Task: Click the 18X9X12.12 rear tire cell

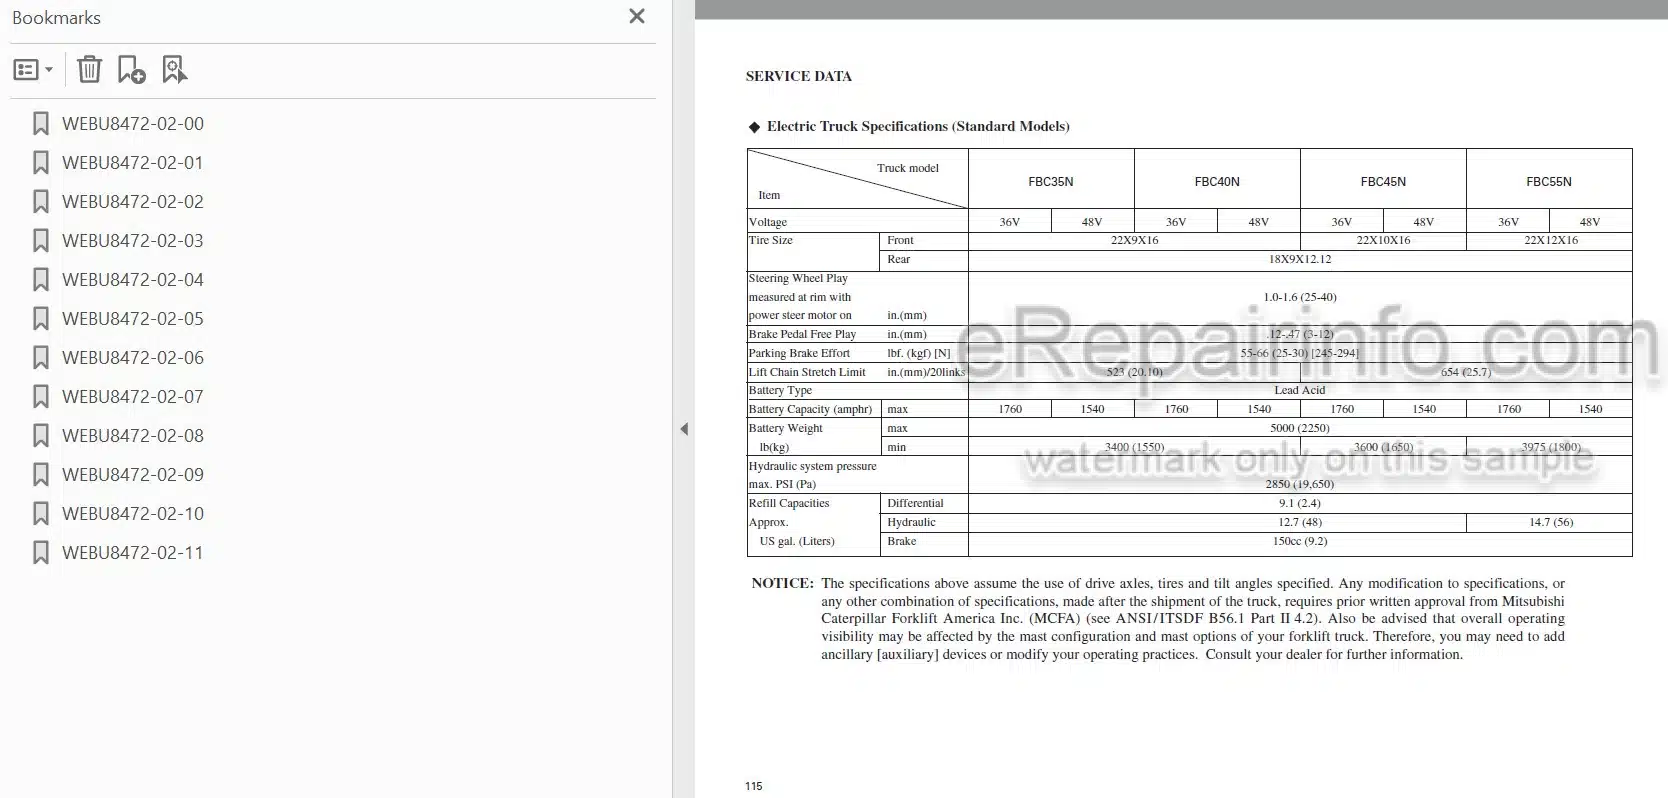Action: (1300, 259)
